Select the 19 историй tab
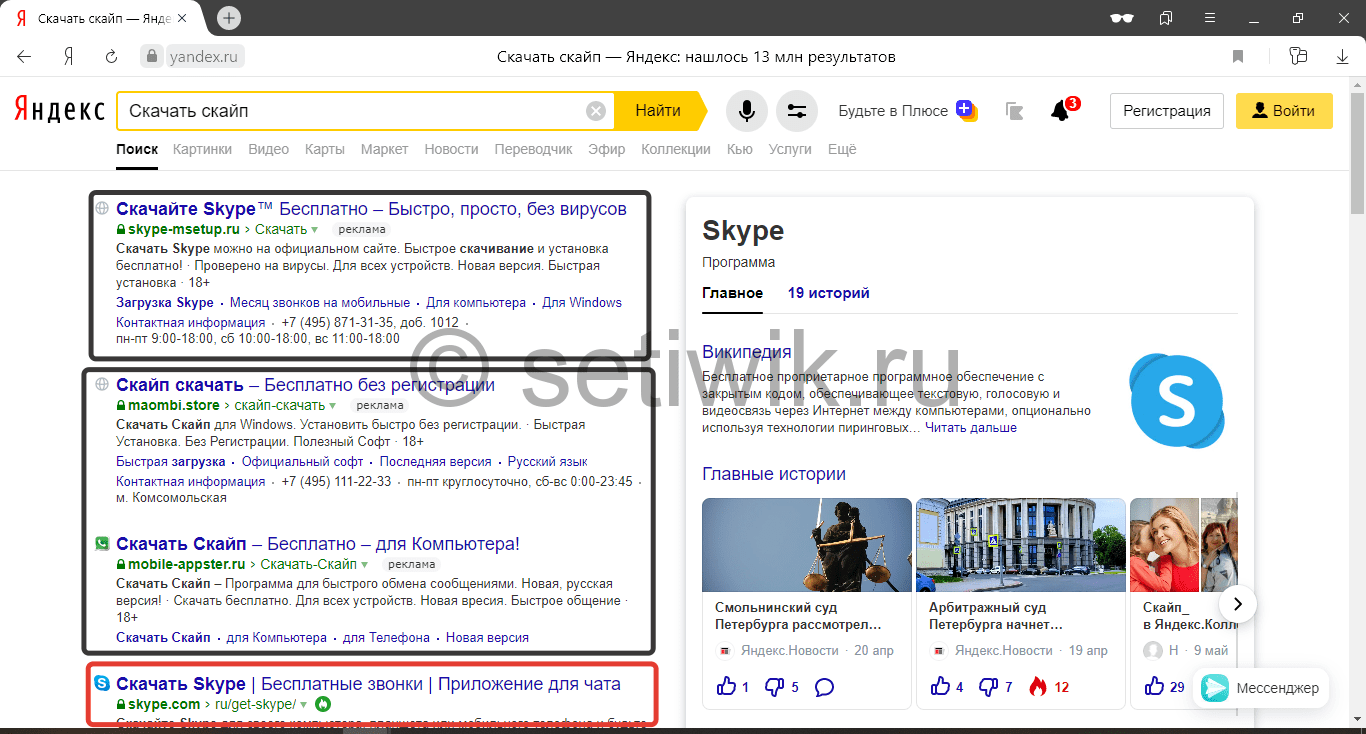Screen dimensions: 1366x734 [829, 293]
